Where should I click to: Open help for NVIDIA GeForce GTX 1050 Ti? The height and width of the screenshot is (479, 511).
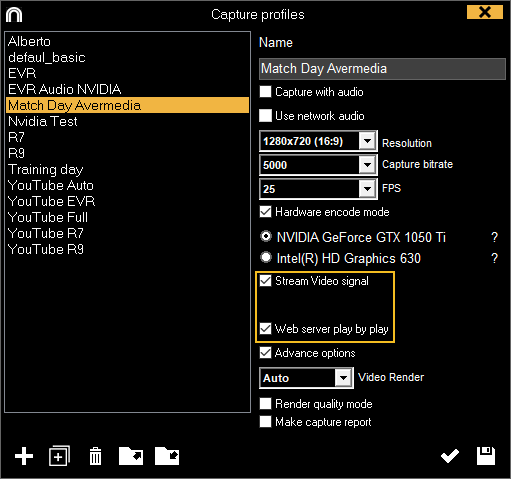pos(495,237)
